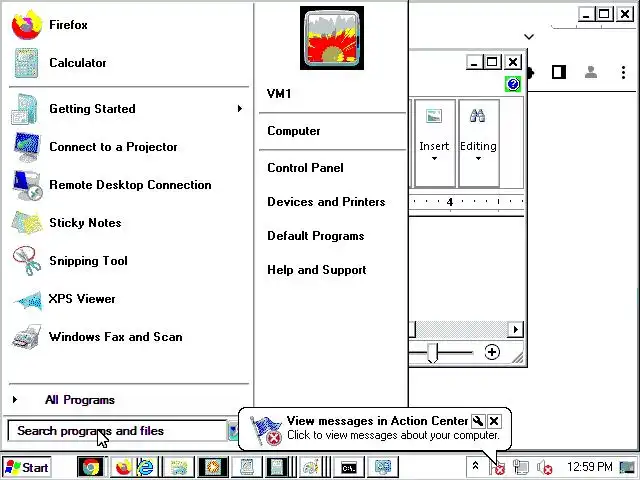Click the clock showing 12:59 PM
The image size is (640, 480).
pos(589,467)
